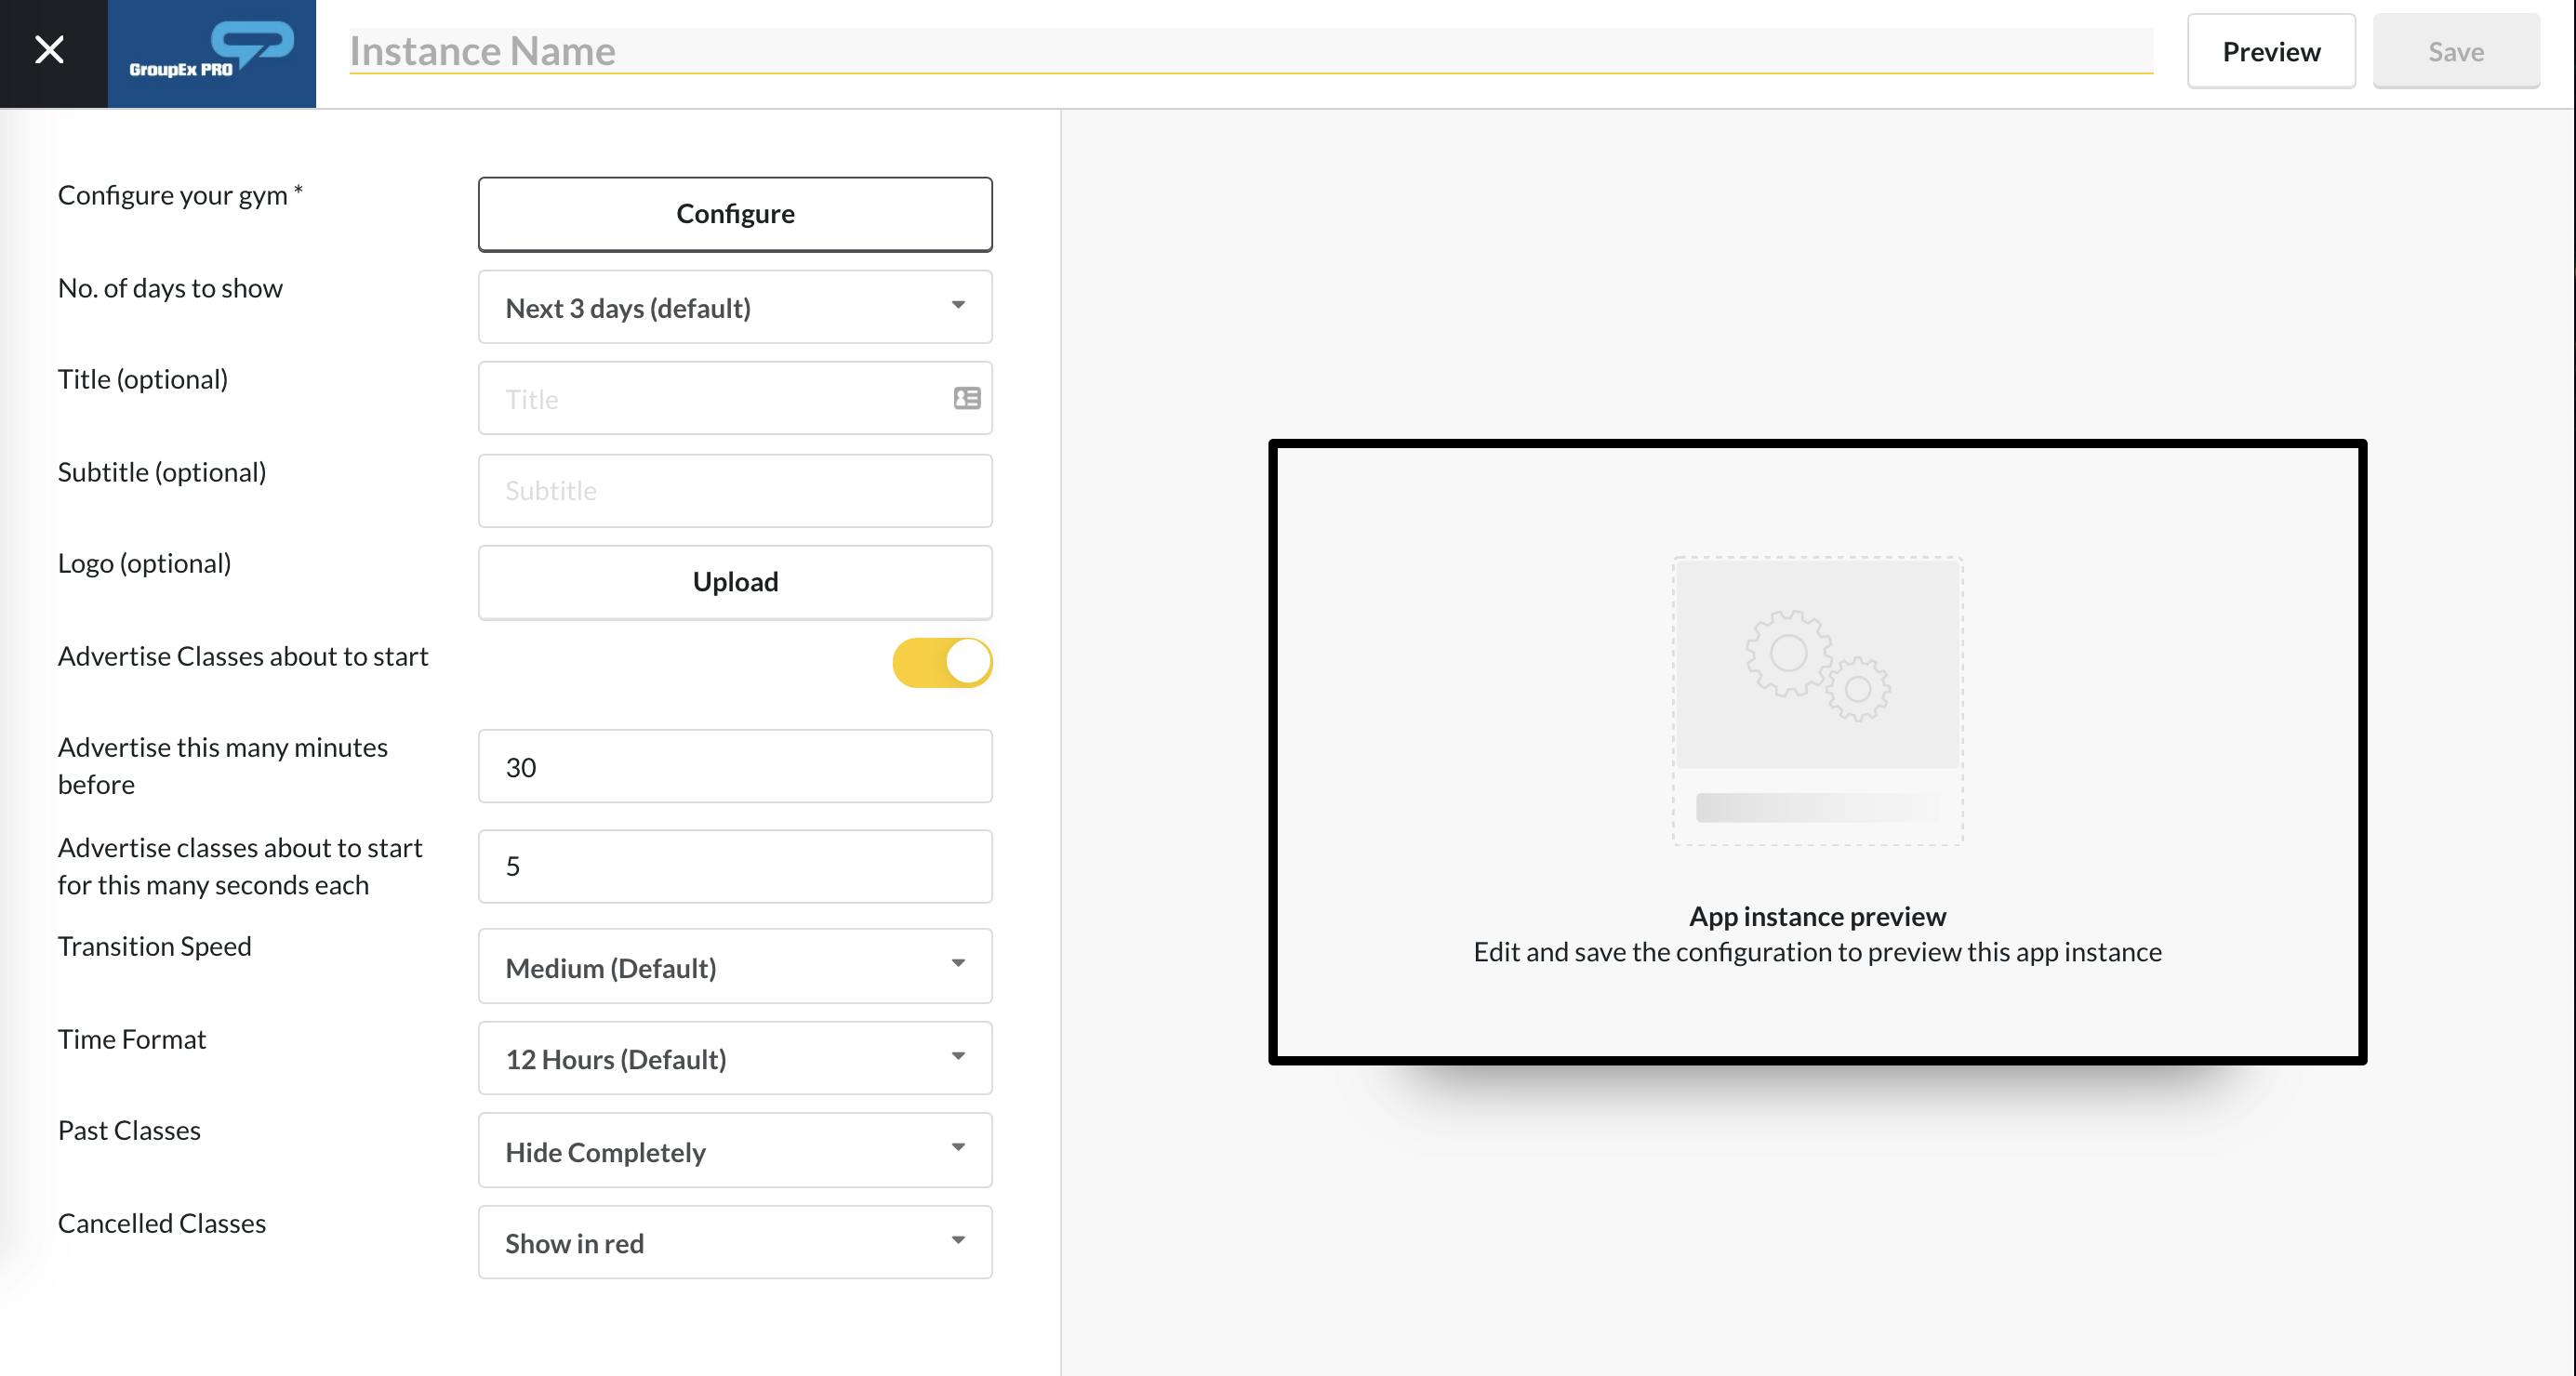2576x1376 pixels.
Task: Click the Preview button
Action: coord(2271,51)
